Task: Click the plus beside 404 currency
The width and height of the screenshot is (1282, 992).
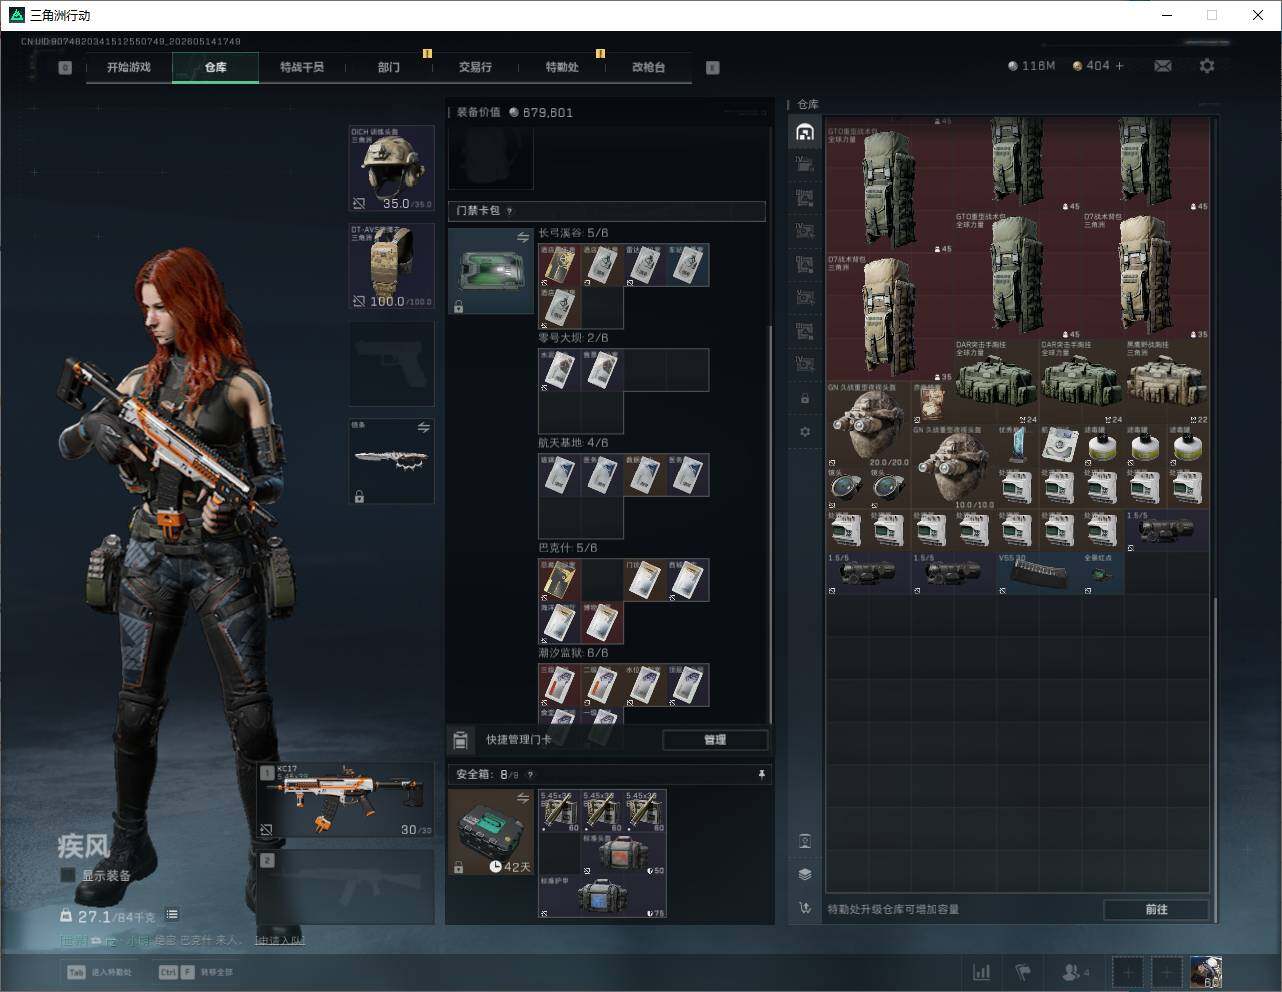Action: pos(1120,66)
